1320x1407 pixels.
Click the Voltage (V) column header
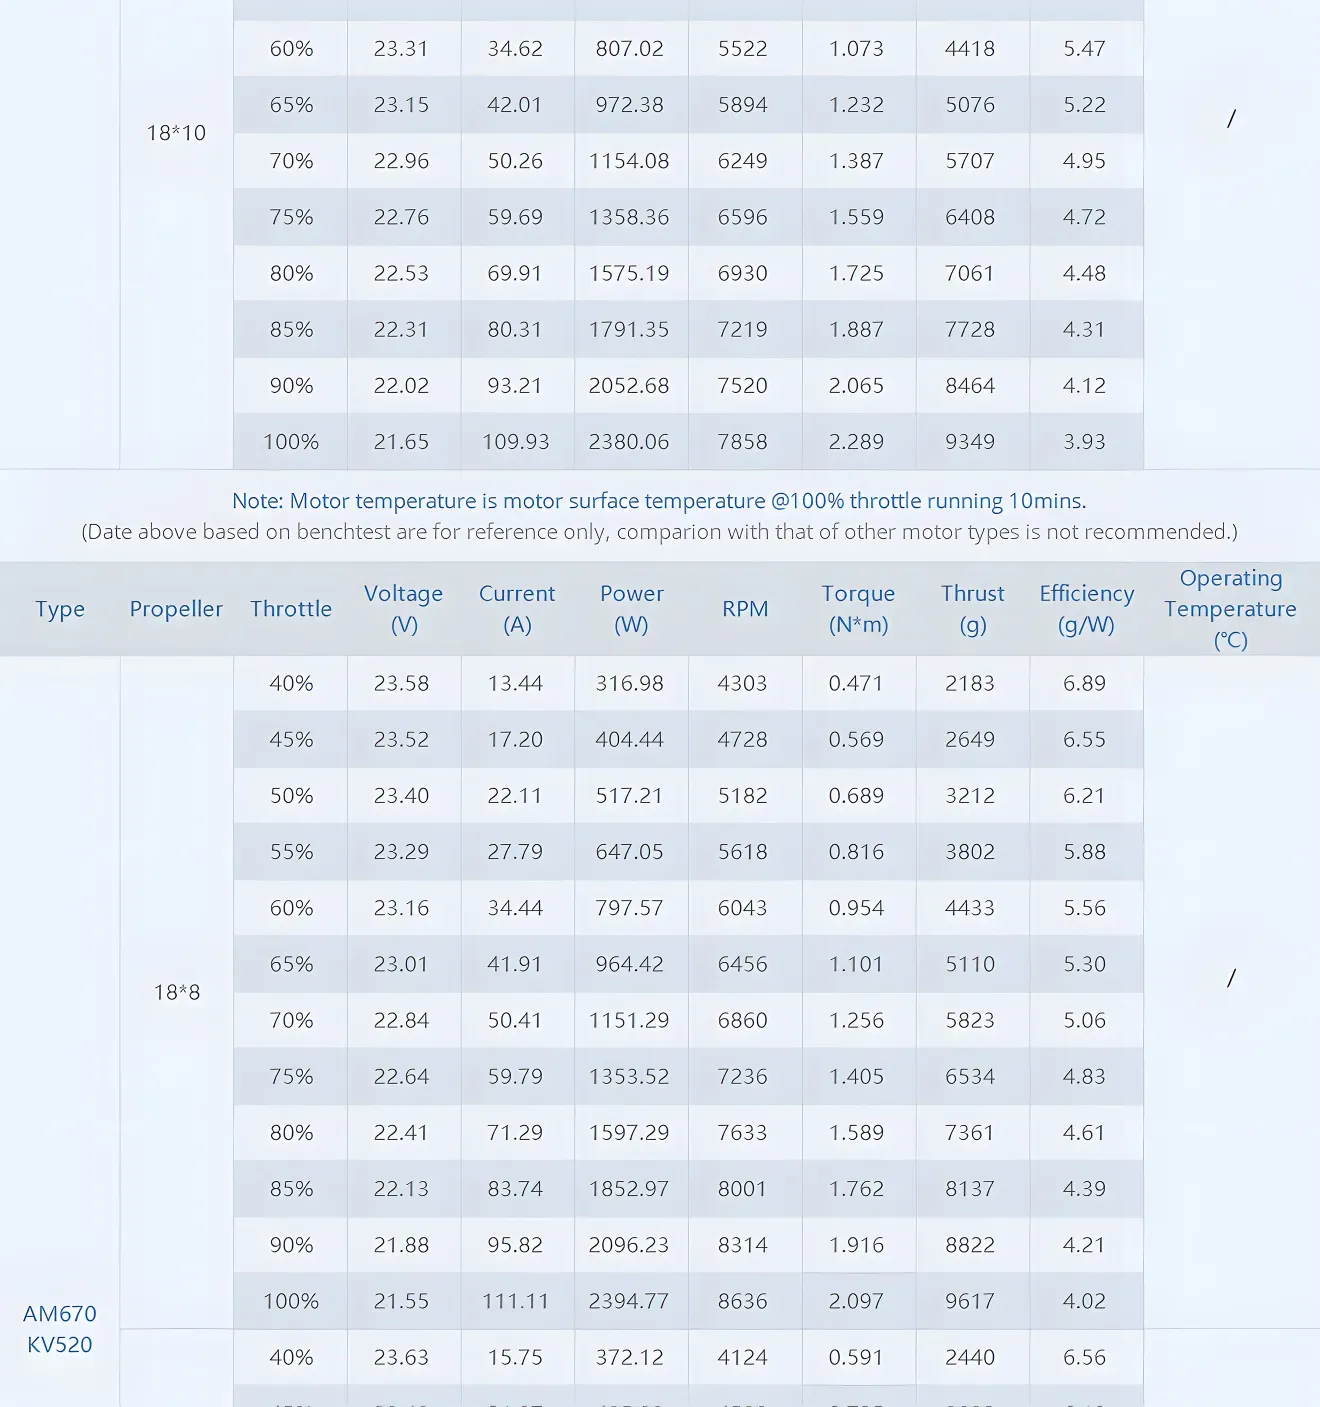(x=403, y=609)
